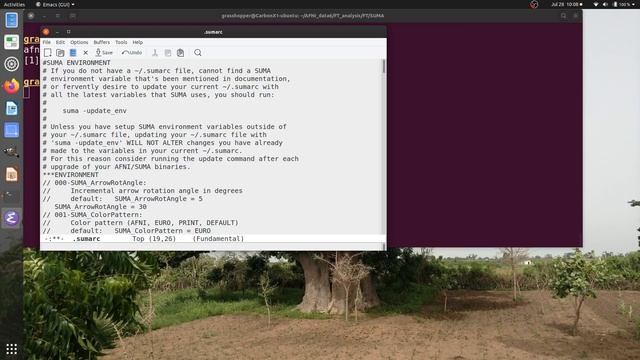Click the purple Emacs icon in the dock

click(11, 218)
